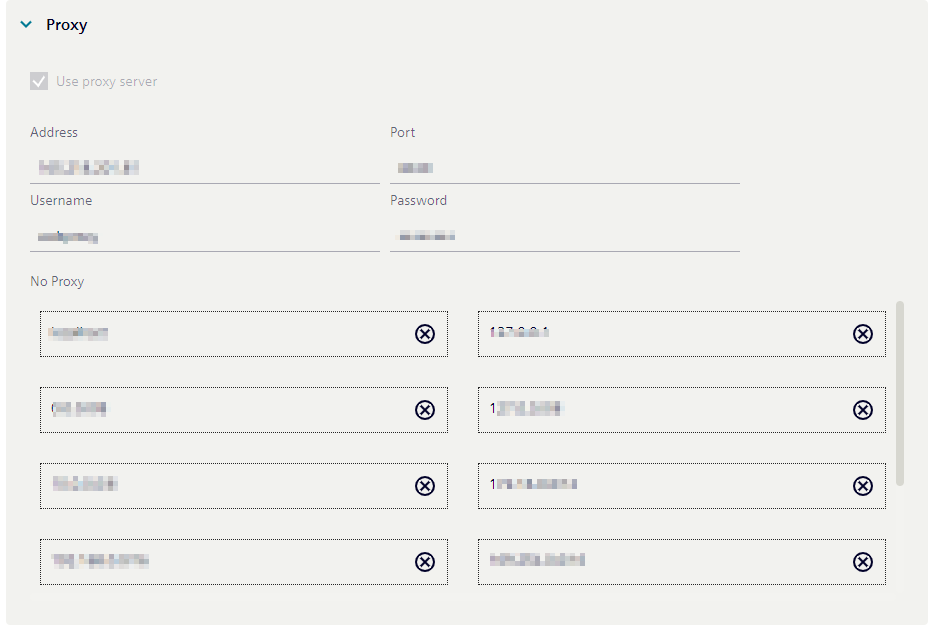Click the Proxy section heading

point(68,24)
